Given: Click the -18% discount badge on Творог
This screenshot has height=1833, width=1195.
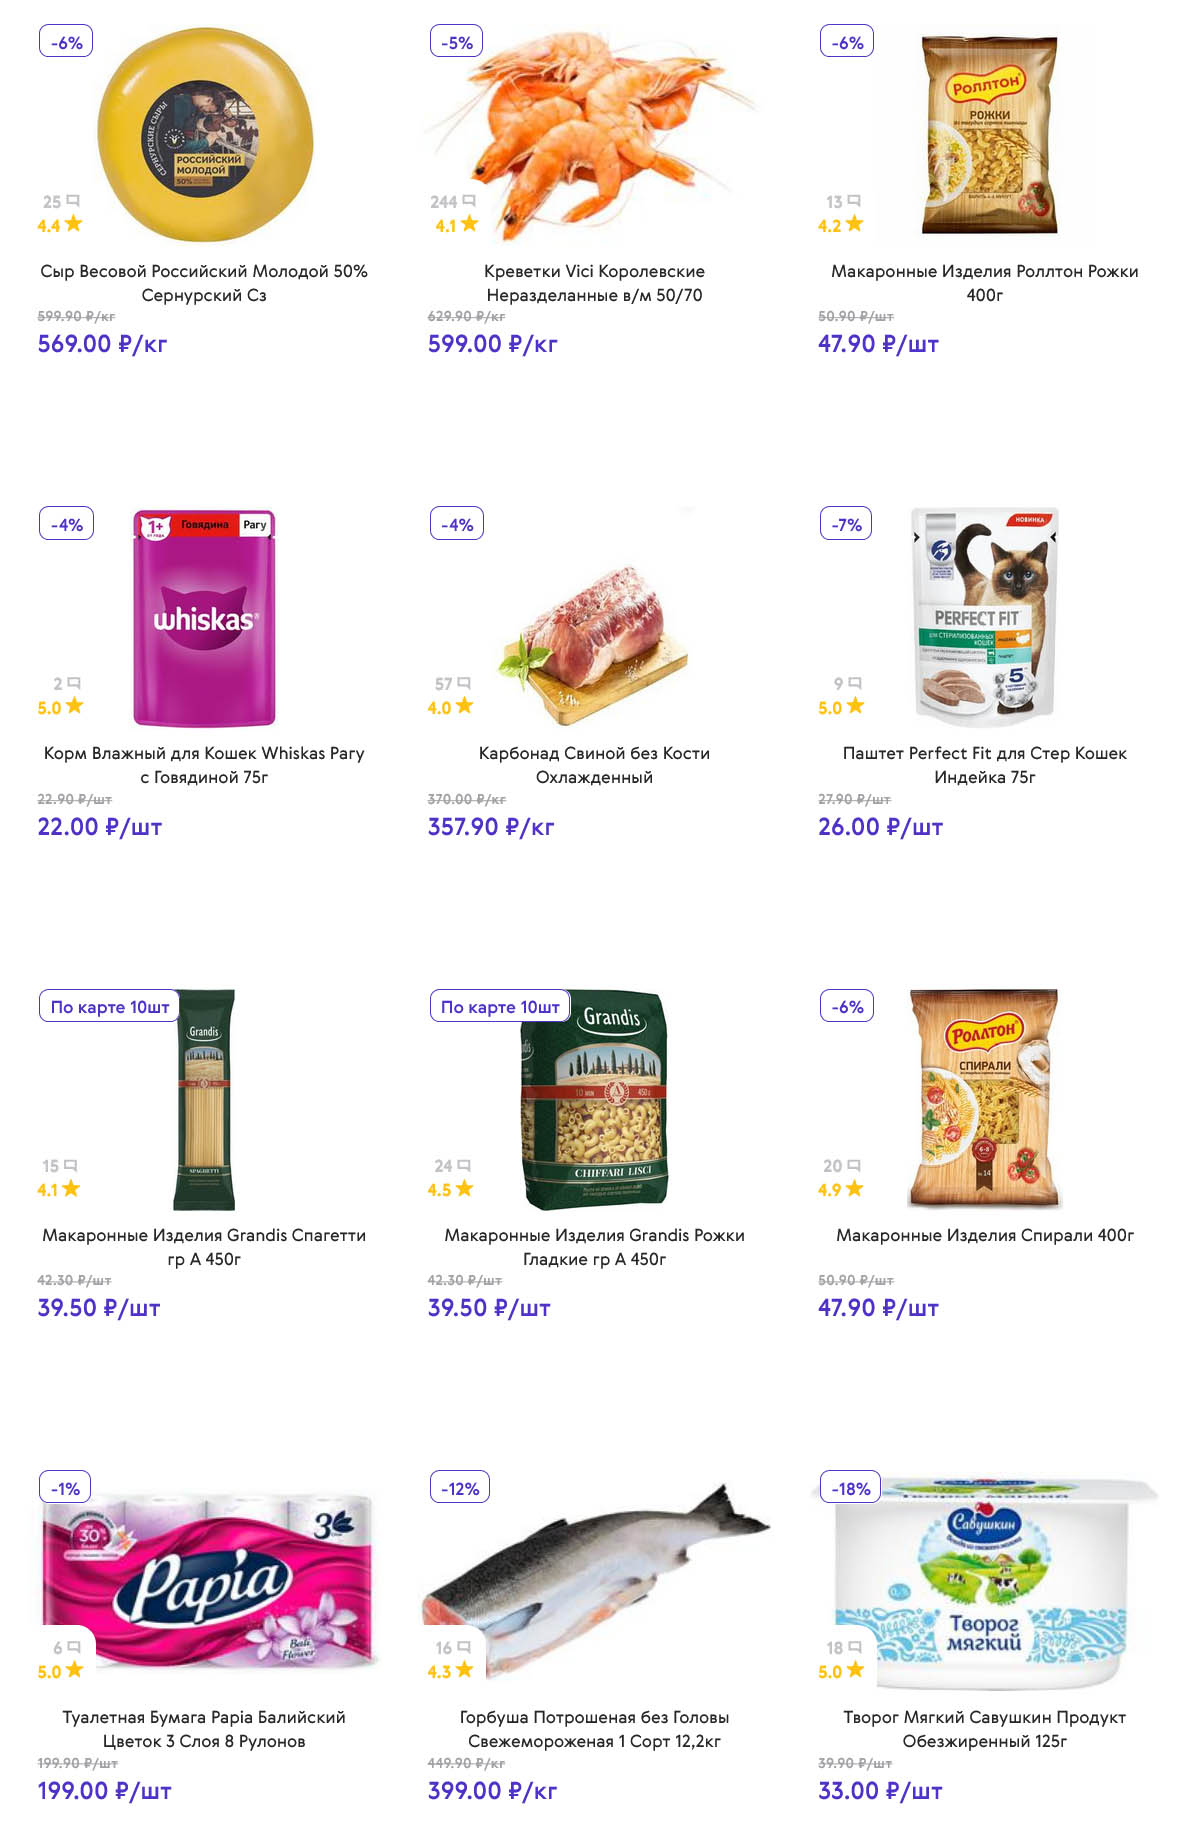Looking at the screenshot, I should (x=851, y=1488).
